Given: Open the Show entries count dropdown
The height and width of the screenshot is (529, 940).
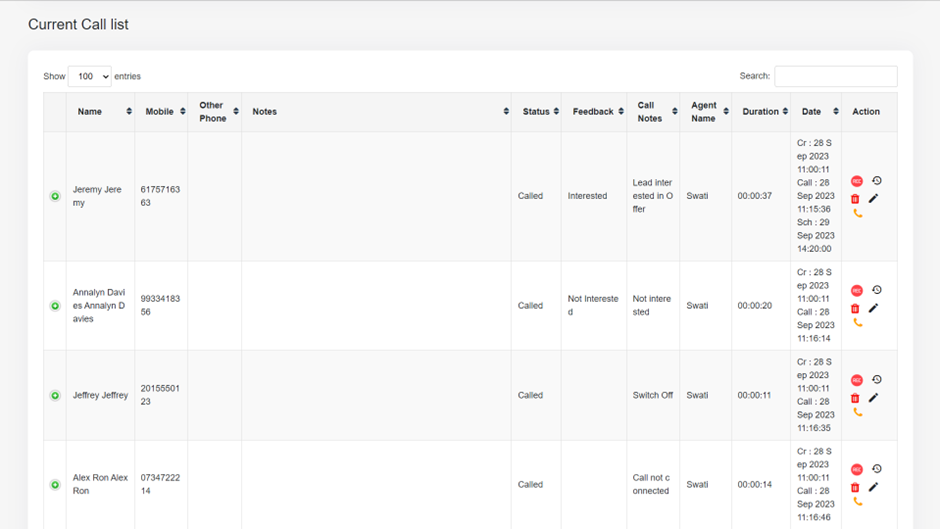Looking at the screenshot, I should click(x=89, y=76).
